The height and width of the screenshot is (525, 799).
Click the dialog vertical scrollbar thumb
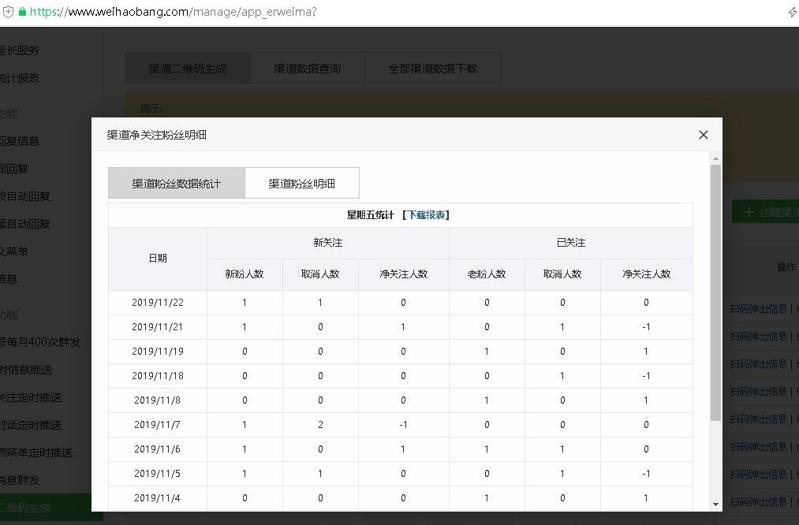pos(716,292)
